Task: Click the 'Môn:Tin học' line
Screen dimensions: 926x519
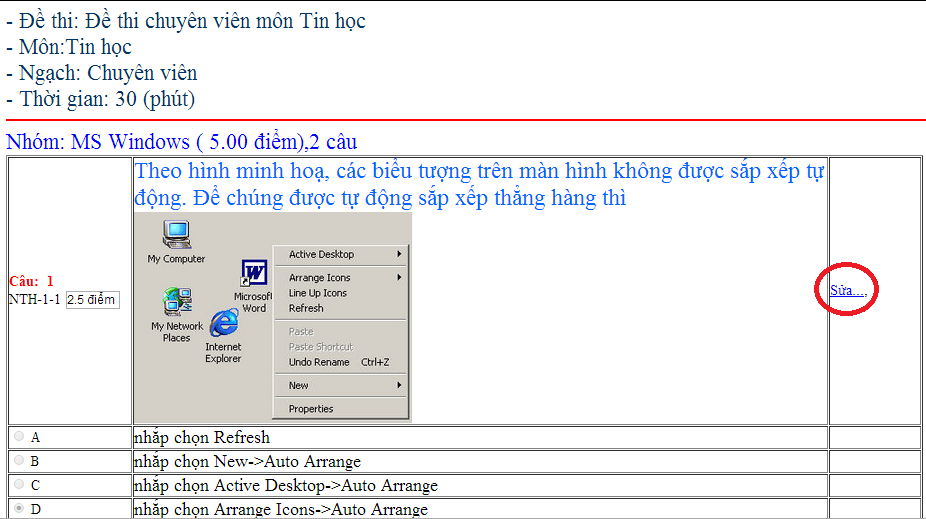Action: [x=69, y=47]
